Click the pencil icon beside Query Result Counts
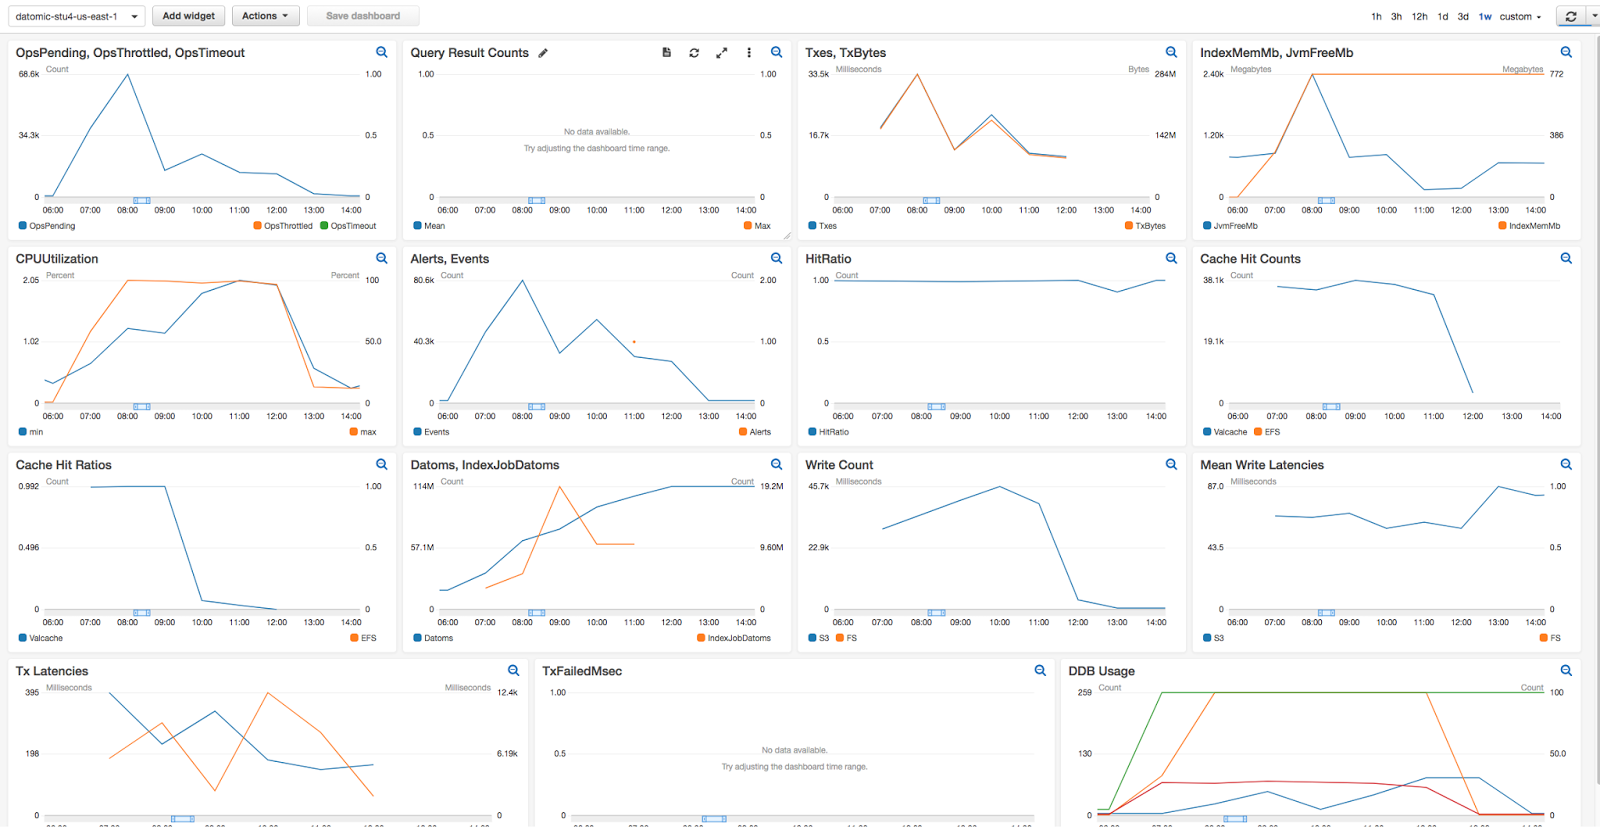The height and width of the screenshot is (830, 1600). (543, 53)
